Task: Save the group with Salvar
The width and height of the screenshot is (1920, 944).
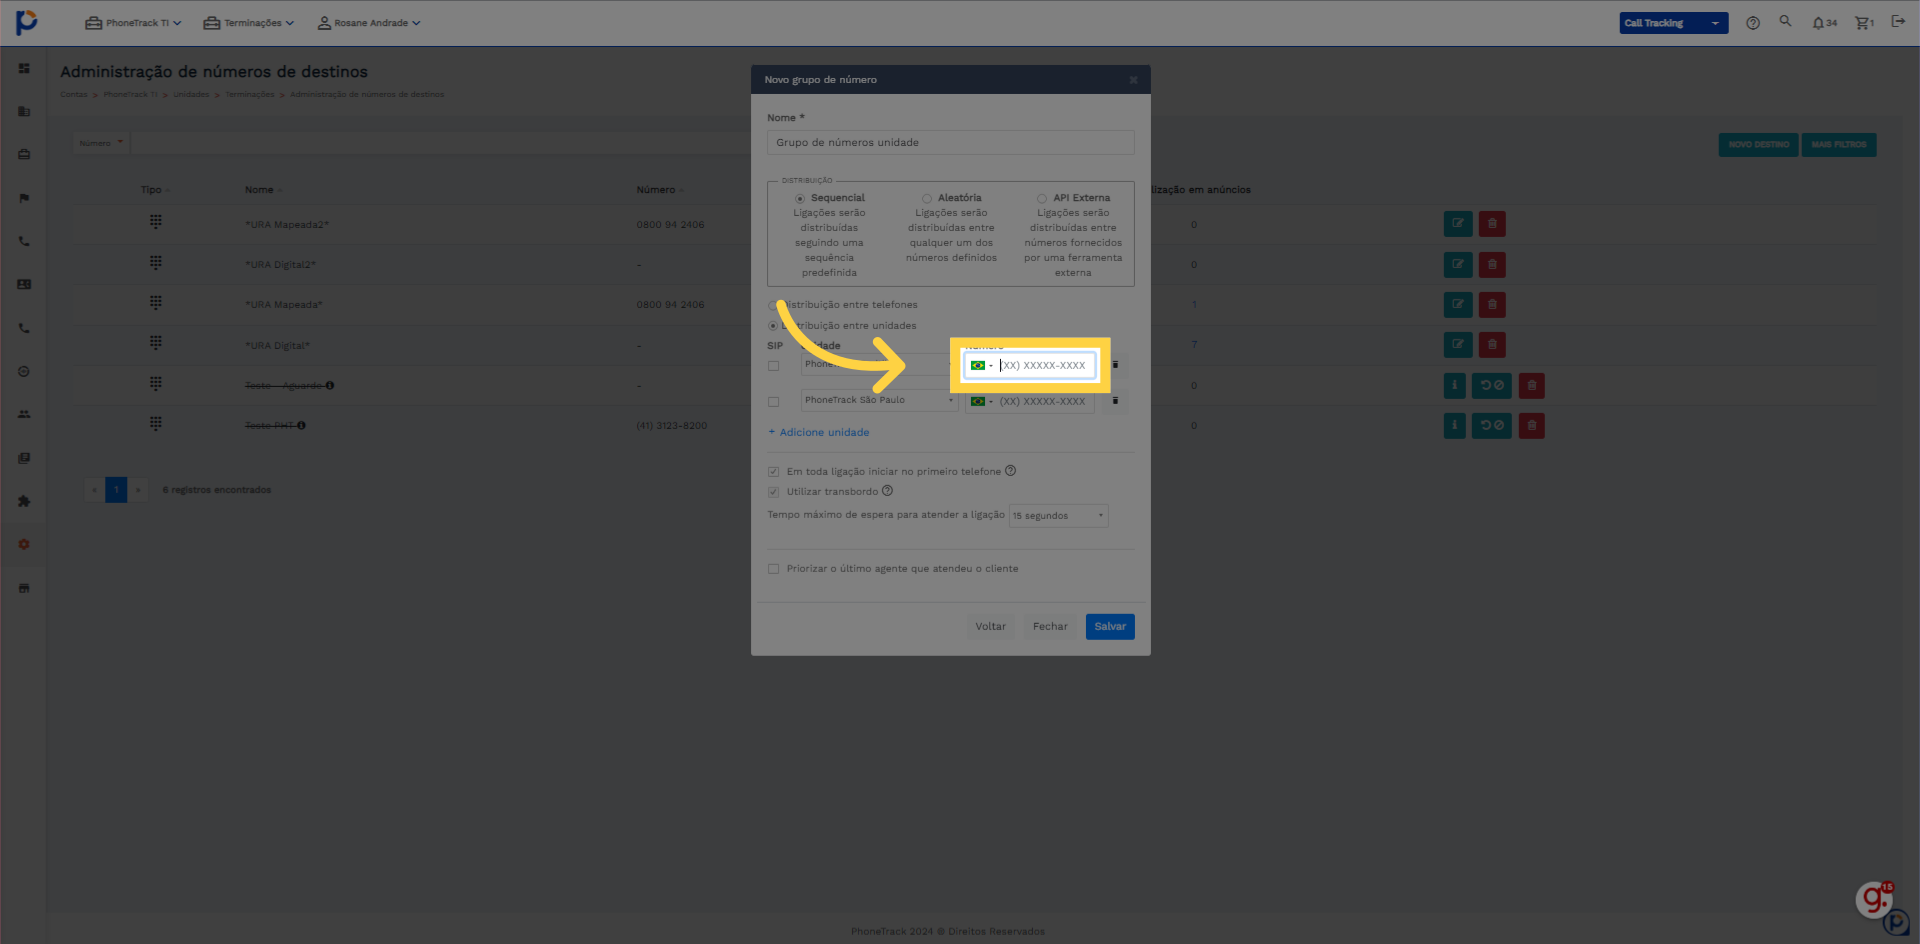Action: coord(1110,627)
